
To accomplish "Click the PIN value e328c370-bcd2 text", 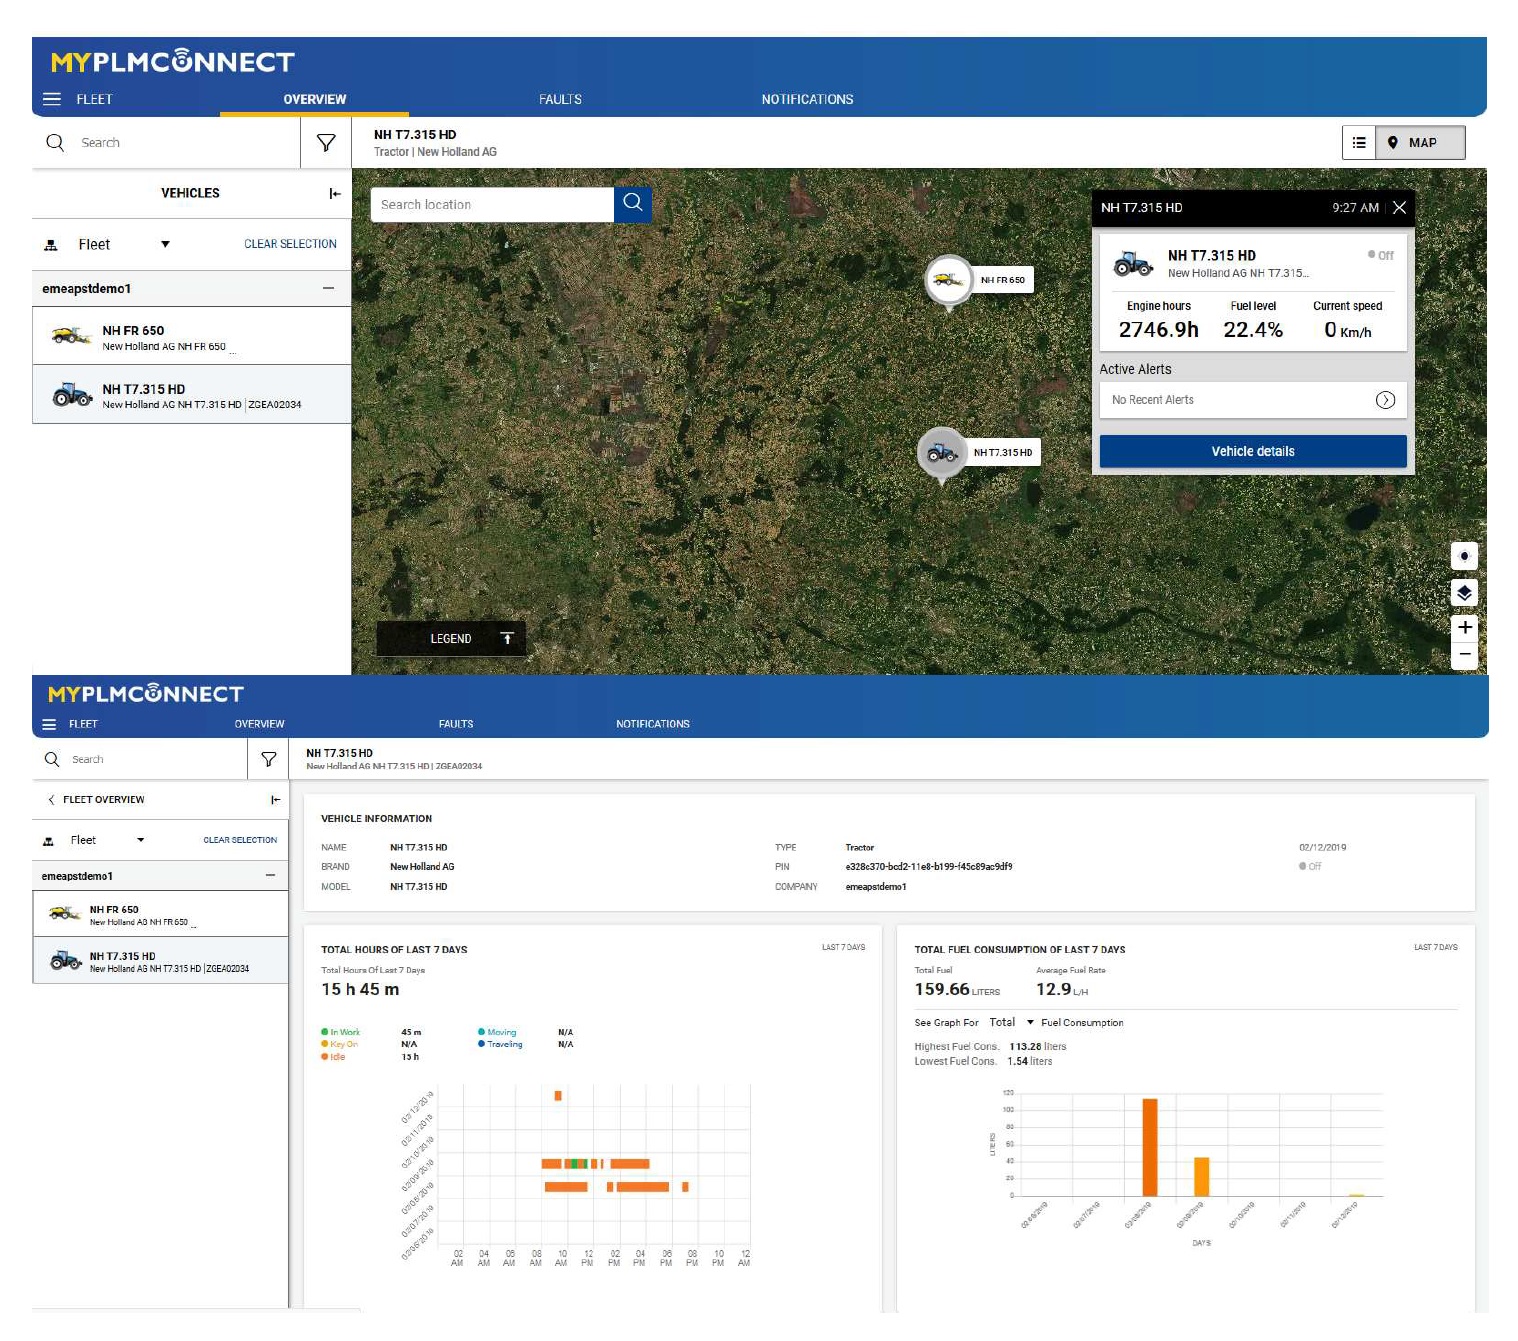I will click(x=929, y=867).
